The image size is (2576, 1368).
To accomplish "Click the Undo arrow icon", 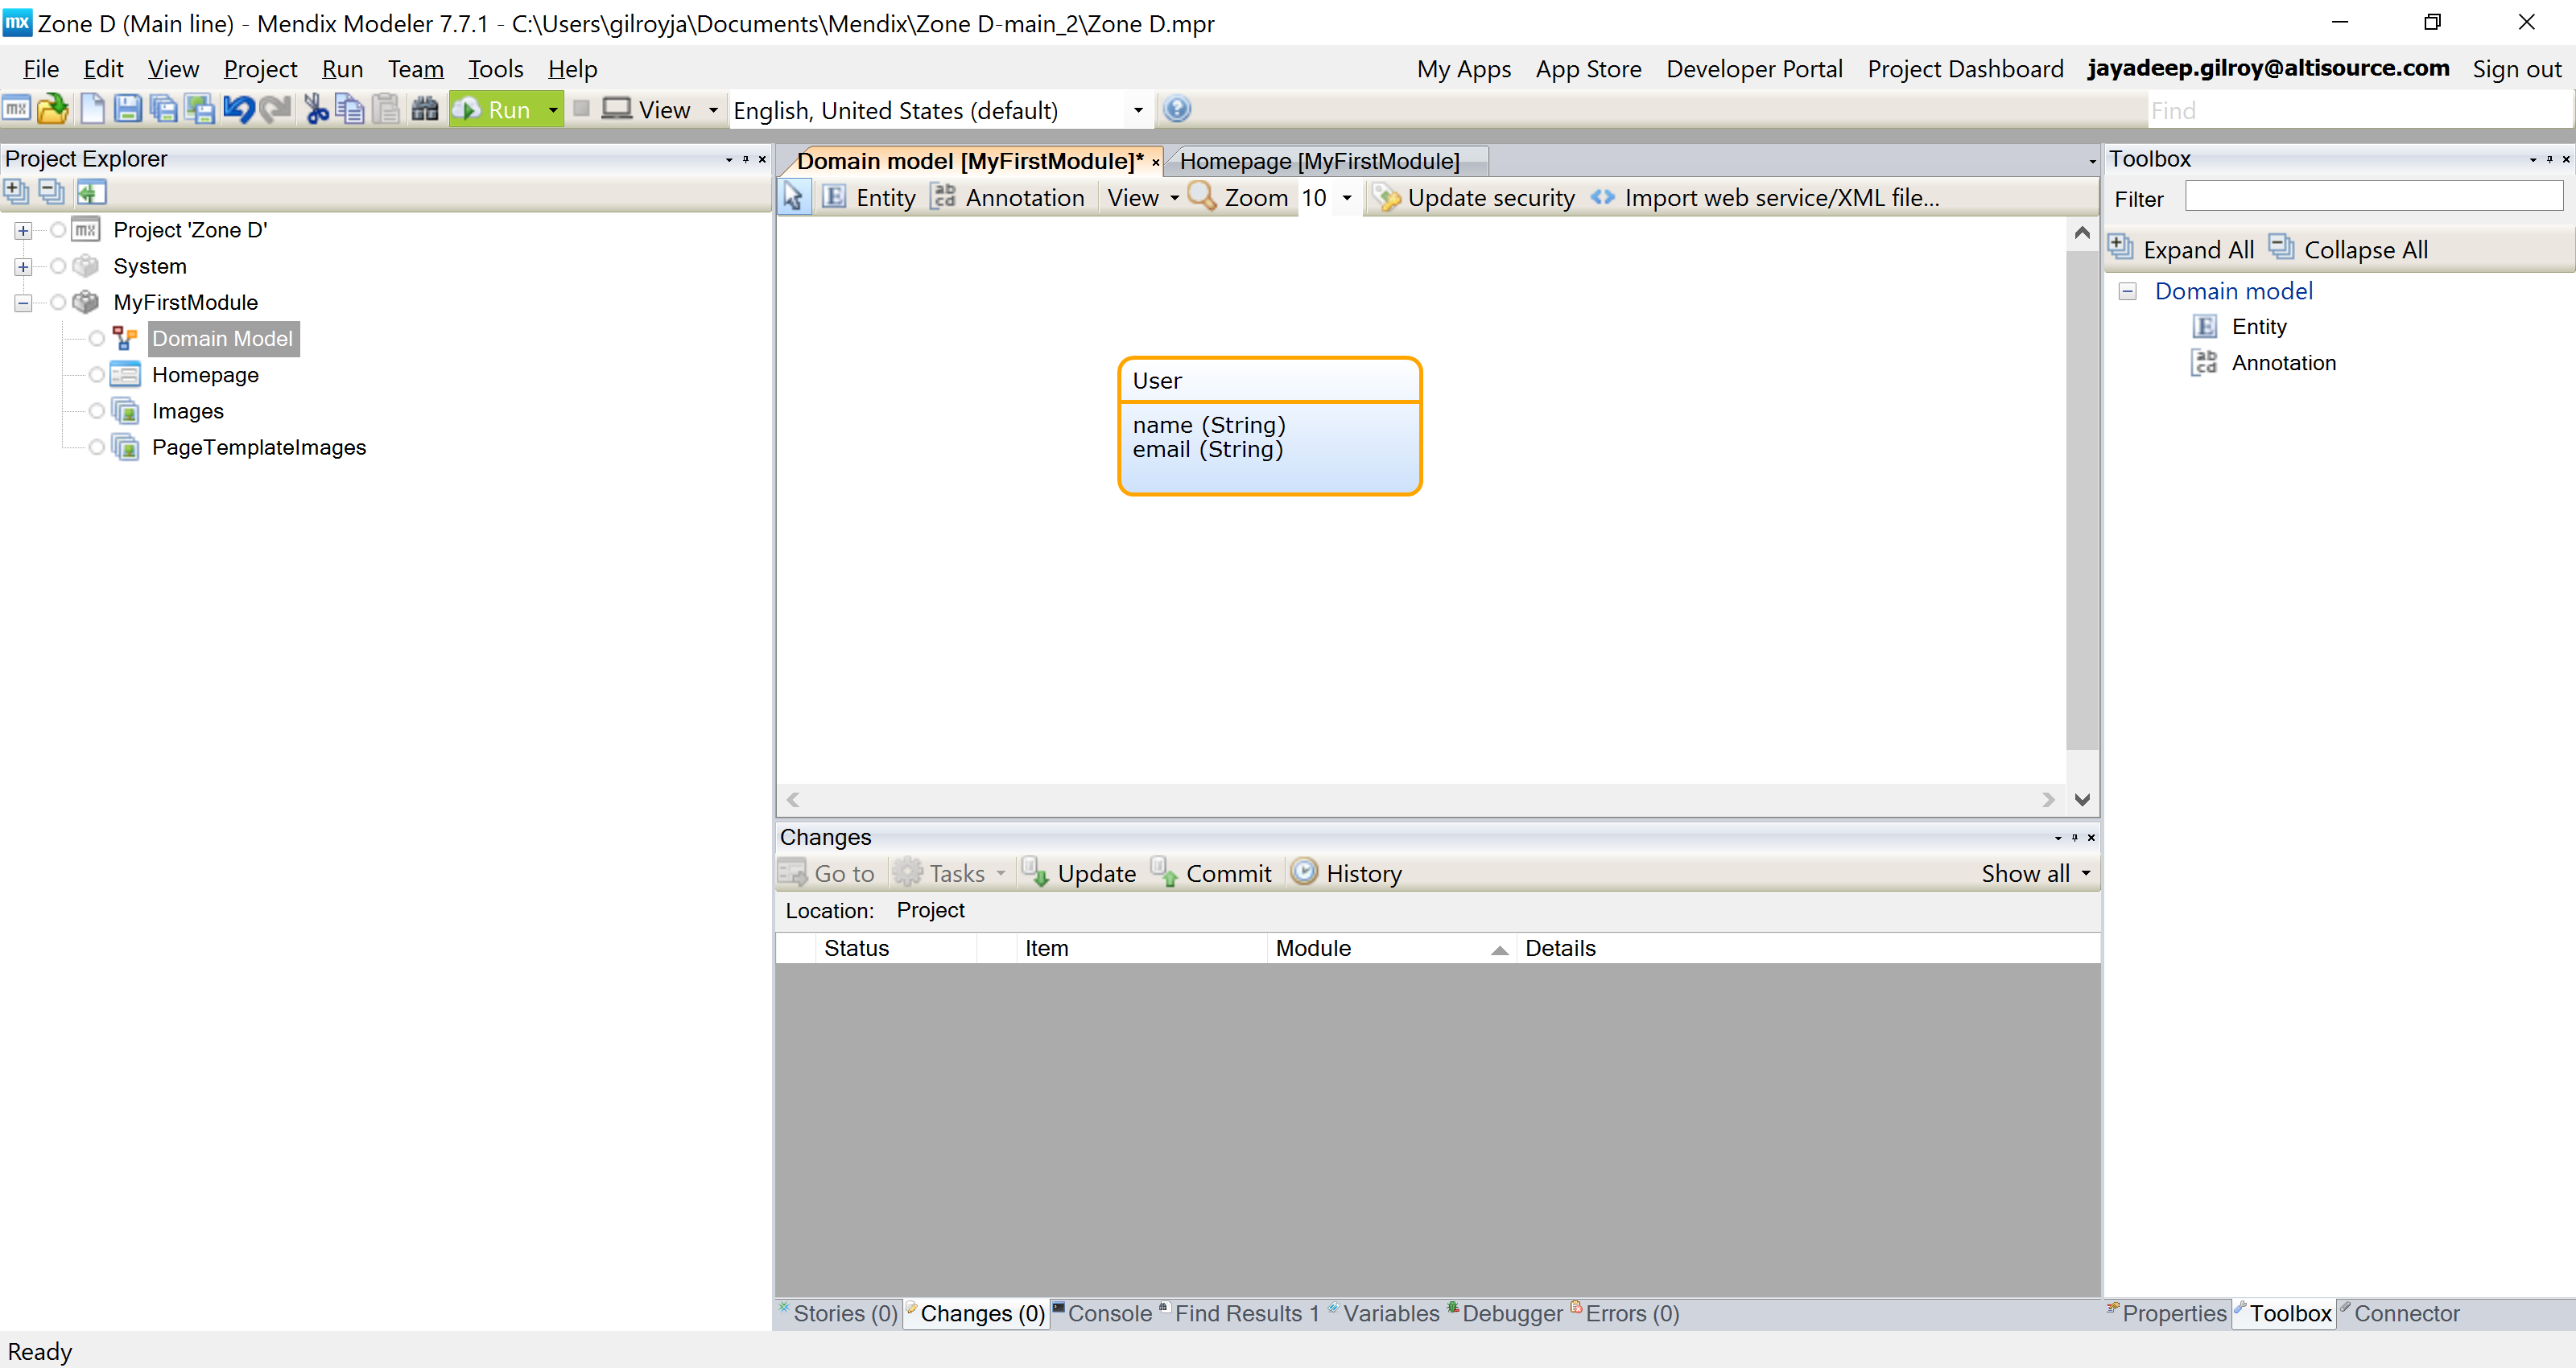I will pos(238,109).
